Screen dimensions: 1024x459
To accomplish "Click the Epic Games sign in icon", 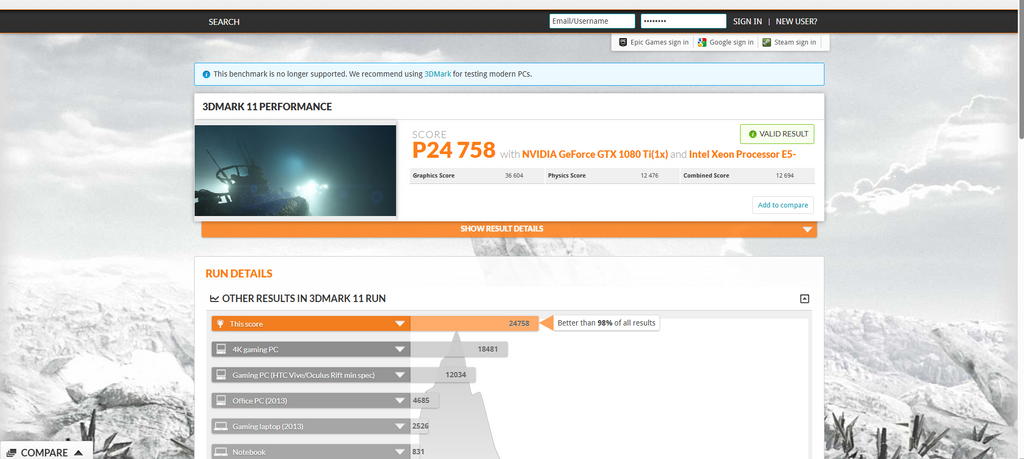I will (x=623, y=42).
